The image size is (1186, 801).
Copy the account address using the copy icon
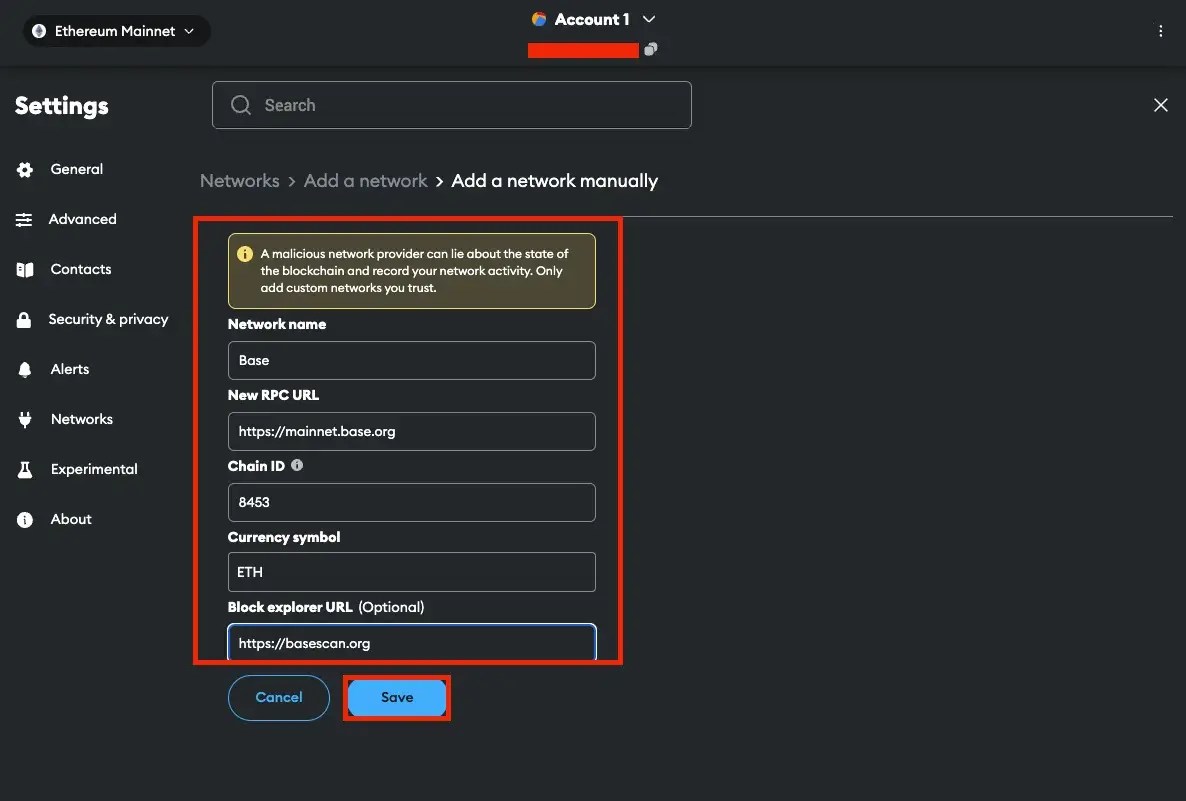coord(650,48)
